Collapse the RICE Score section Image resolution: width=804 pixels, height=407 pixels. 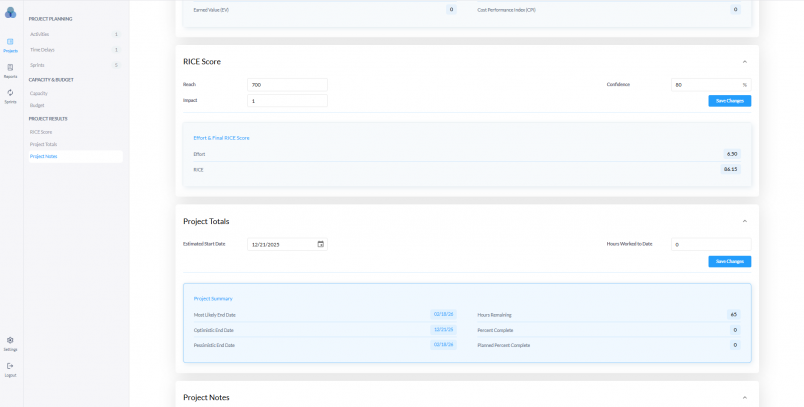click(x=744, y=61)
